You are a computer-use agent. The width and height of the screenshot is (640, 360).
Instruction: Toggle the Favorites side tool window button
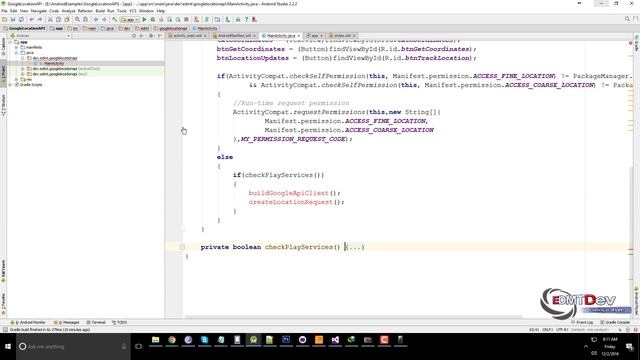[x=3, y=304]
